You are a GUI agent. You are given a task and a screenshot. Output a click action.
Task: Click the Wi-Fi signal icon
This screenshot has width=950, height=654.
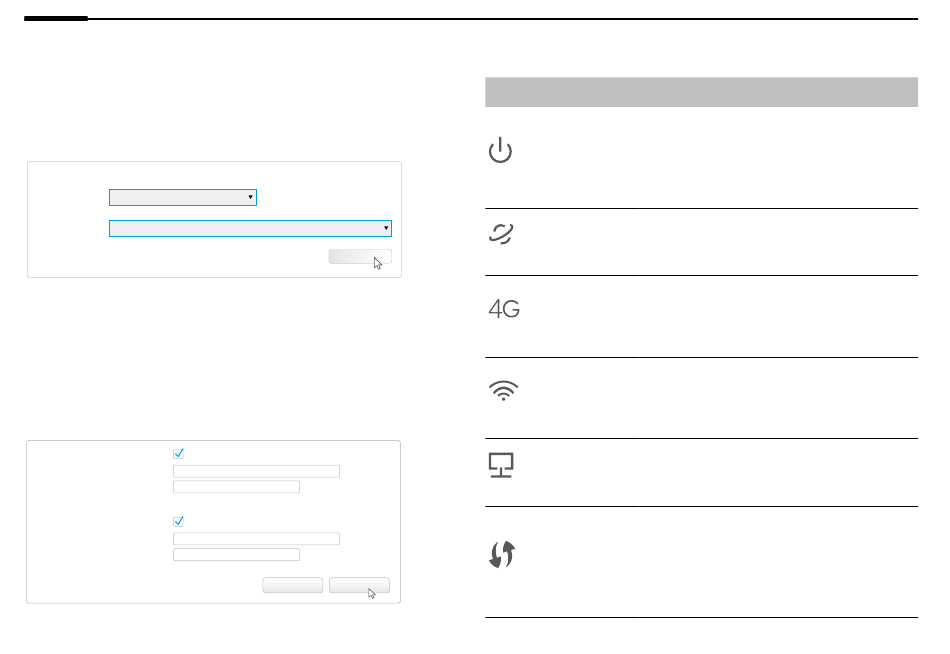[503, 390]
